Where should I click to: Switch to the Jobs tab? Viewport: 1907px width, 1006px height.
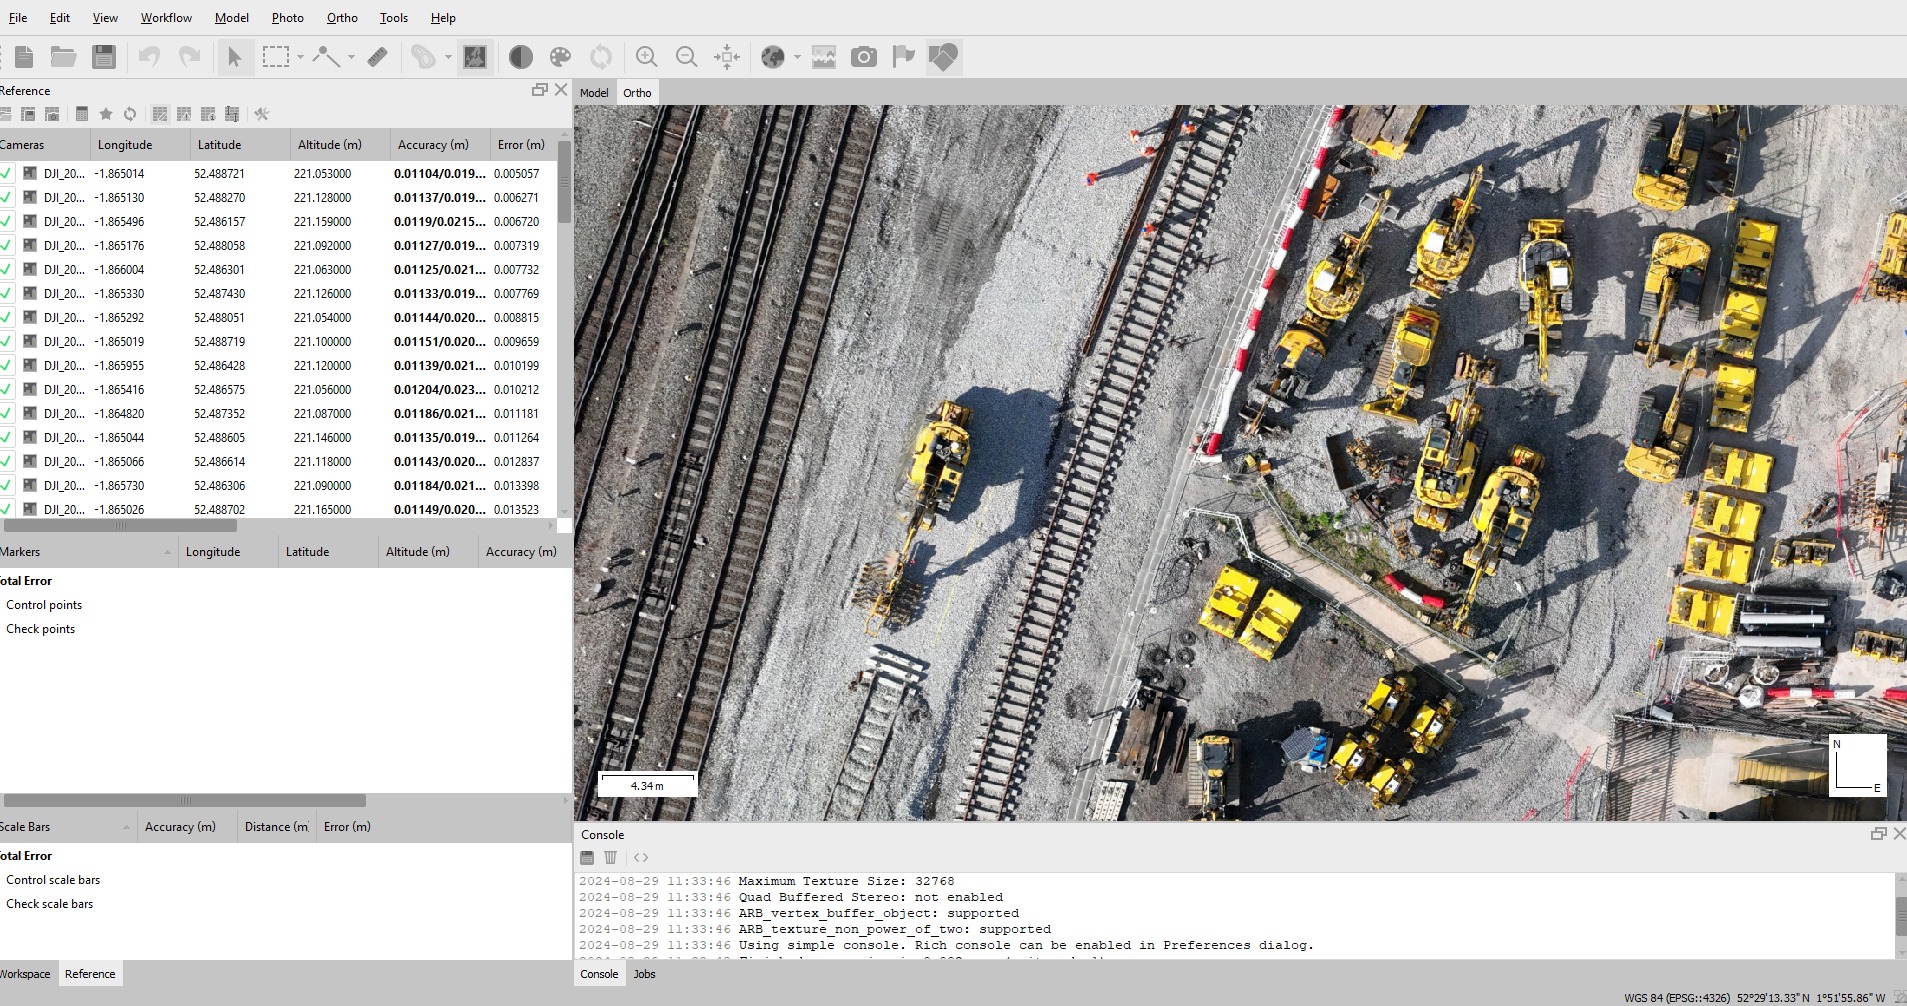pos(645,974)
